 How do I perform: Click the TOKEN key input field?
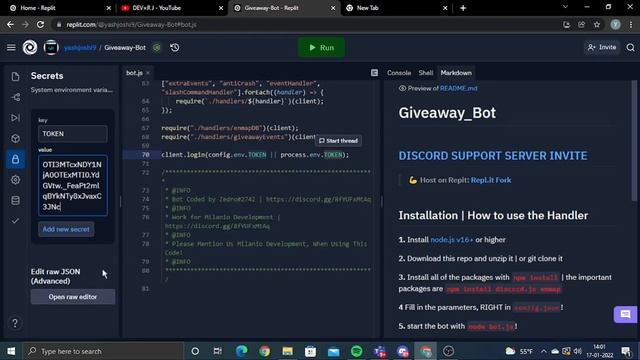73,134
